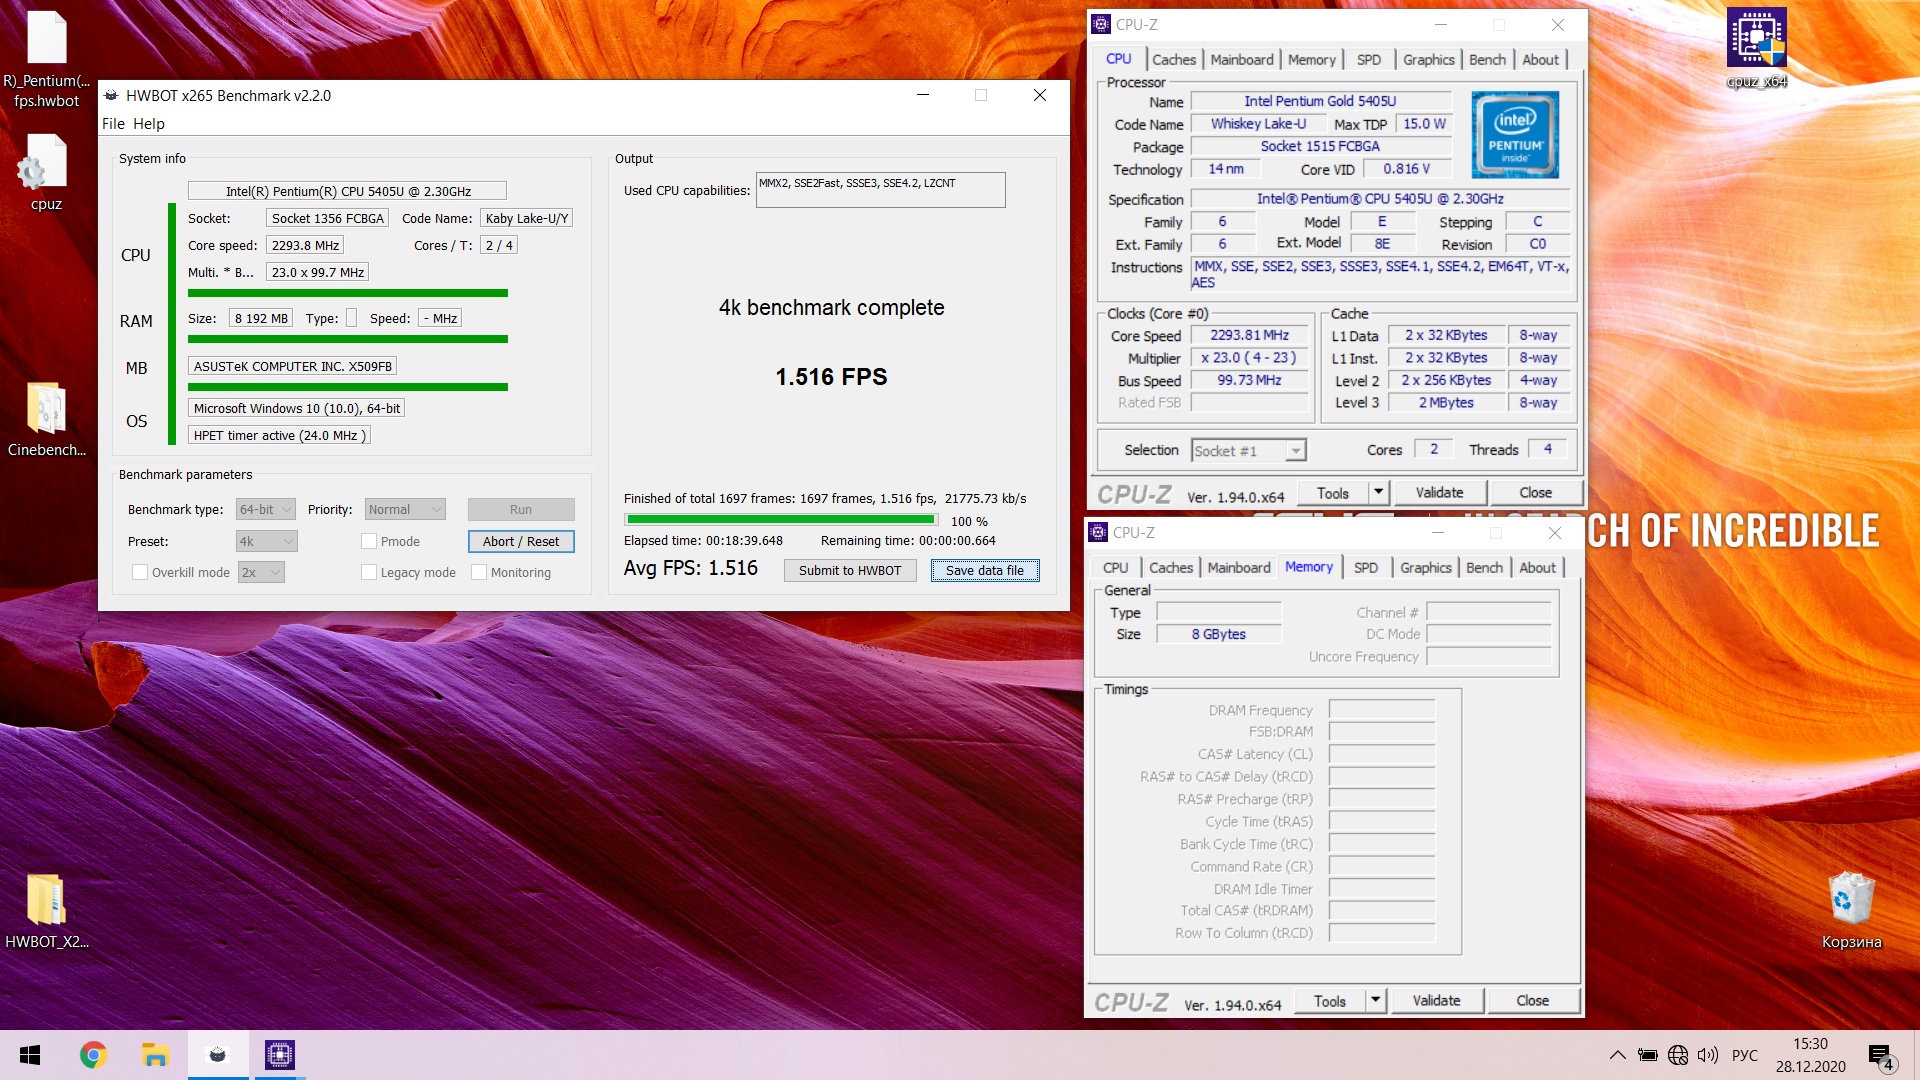Viewport: 1920px width, 1080px height.
Task: Click the battery tray icon
Action: tap(1647, 1055)
